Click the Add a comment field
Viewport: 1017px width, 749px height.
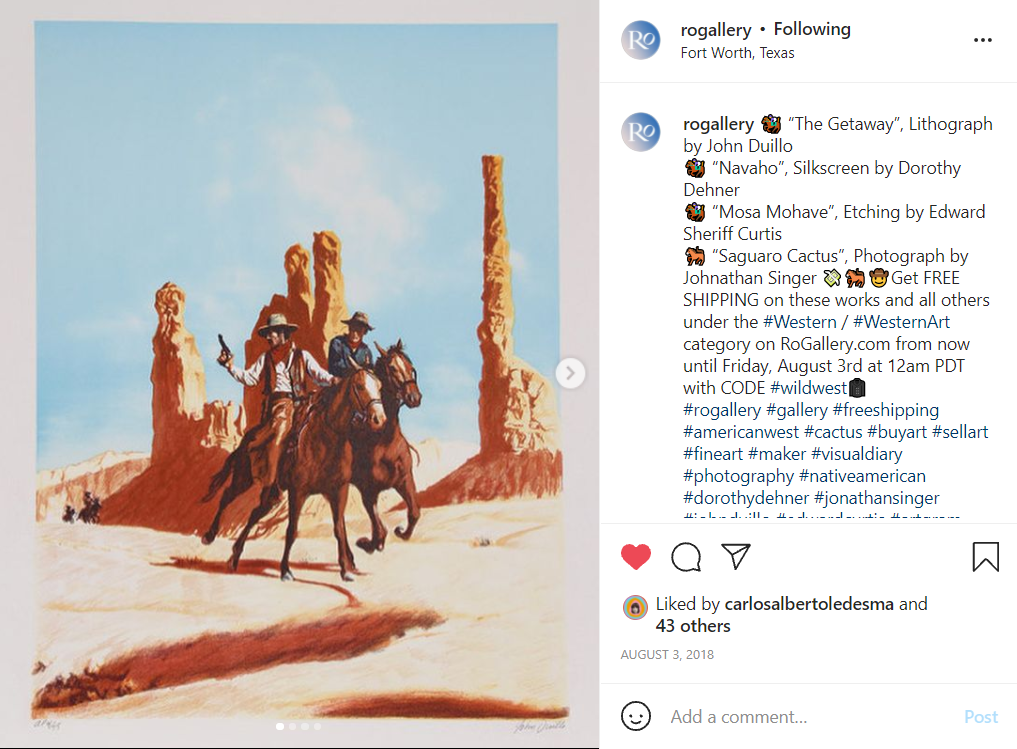[810, 717]
